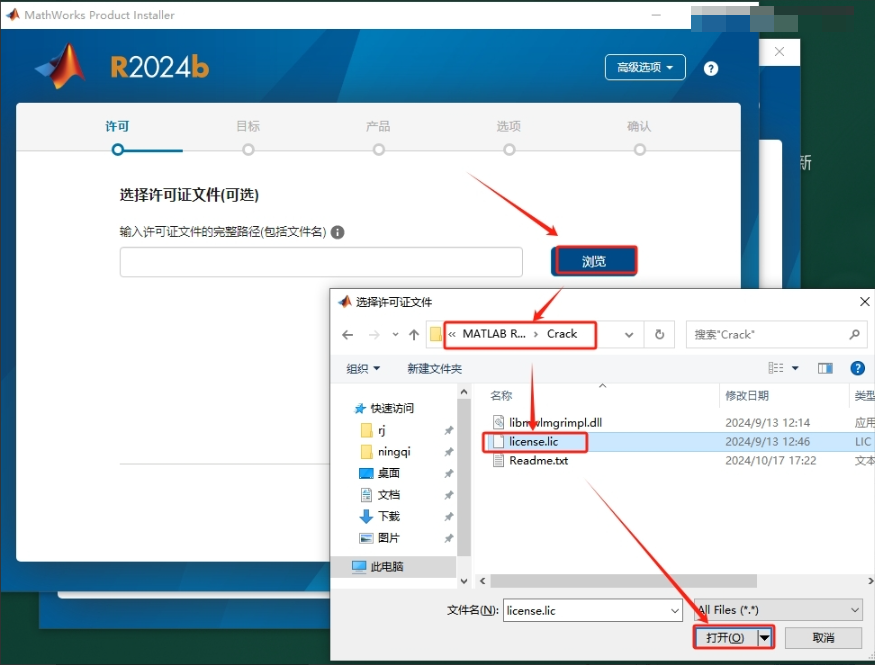Open the 组织 menu
875x665 pixels.
click(x=363, y=368)
